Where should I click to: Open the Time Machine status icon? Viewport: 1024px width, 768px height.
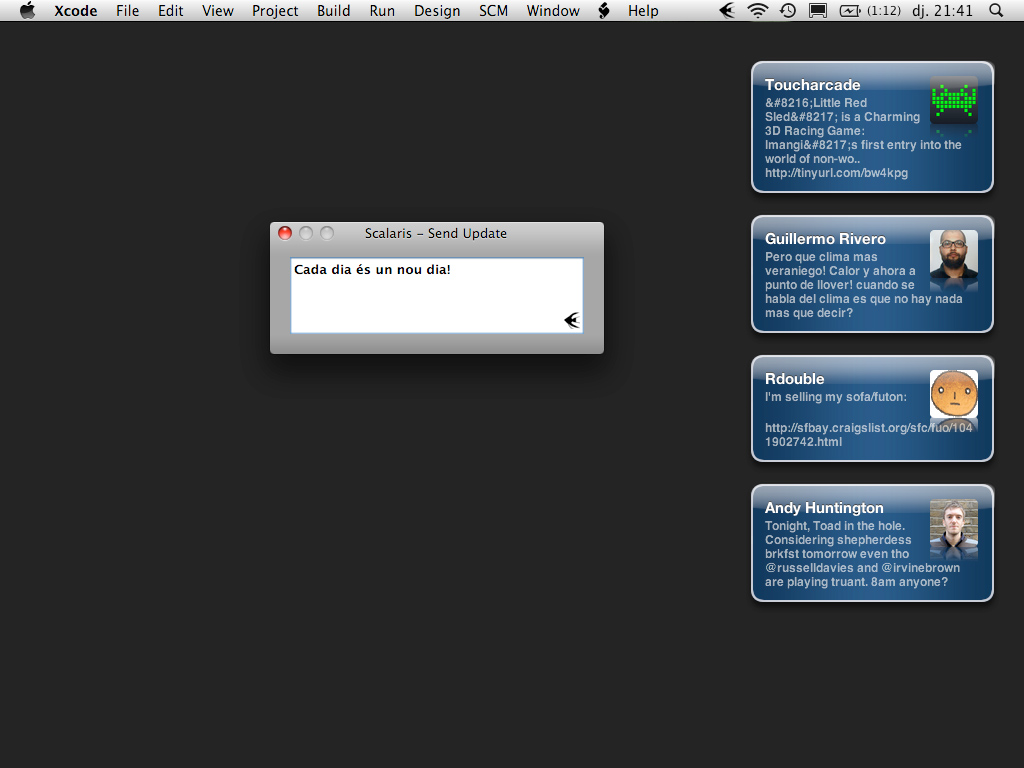pos(788,10)
